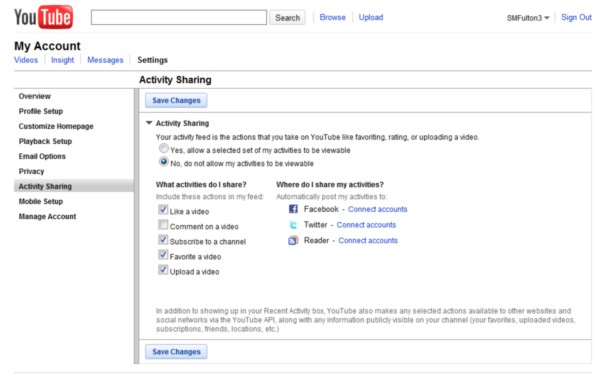Click the Search button
Image resolution: width=600 pixels, height=375 pixels.
coord(287,18)
